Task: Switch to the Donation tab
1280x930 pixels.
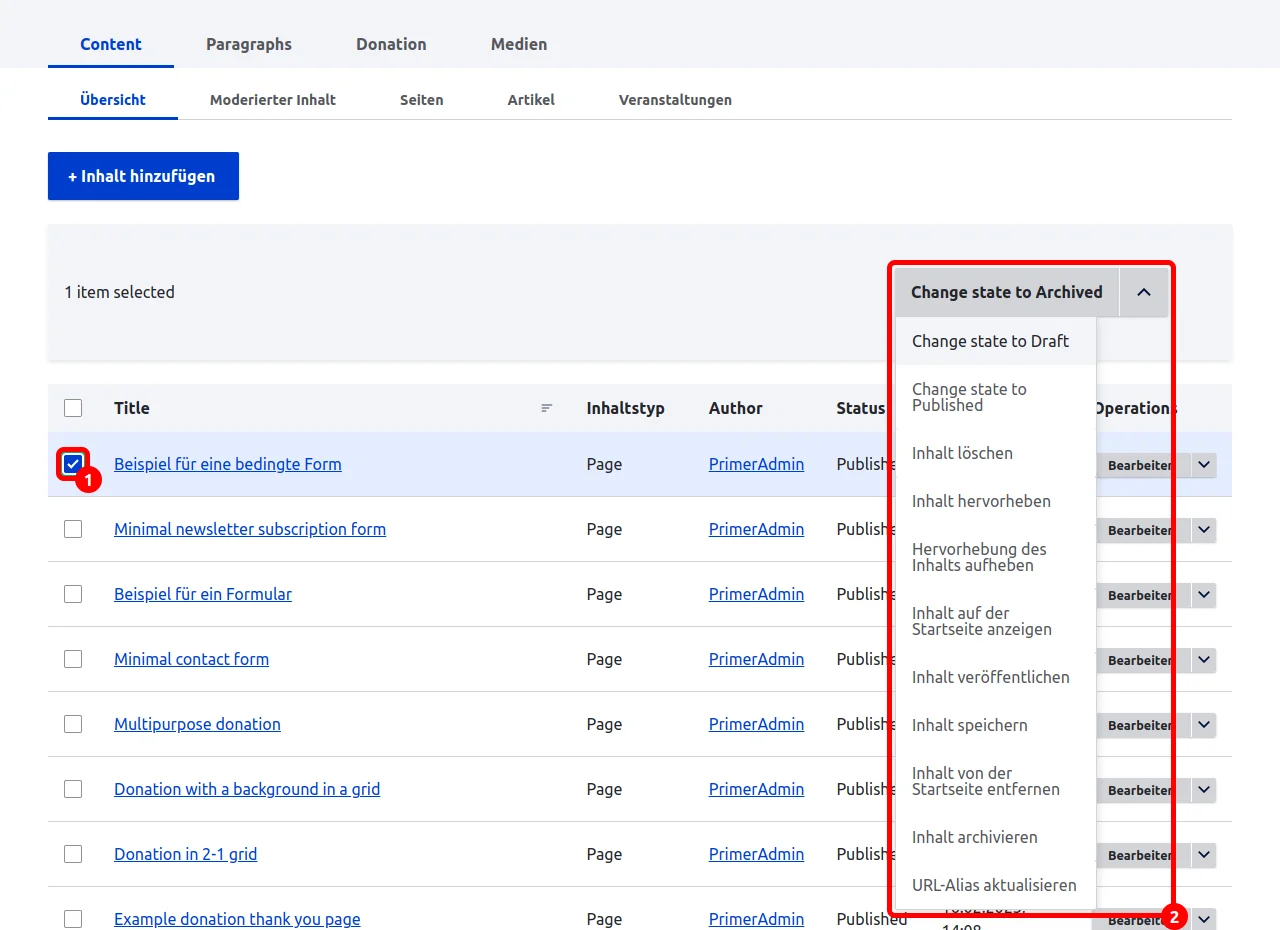Action: pyautogui.click(x=391, y=44)
